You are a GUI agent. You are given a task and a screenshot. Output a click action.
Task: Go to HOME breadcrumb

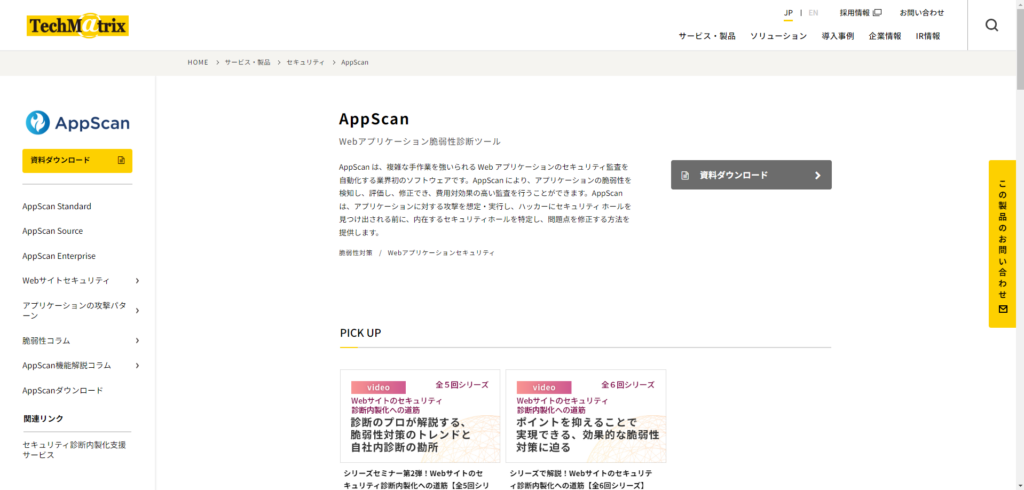[x=197, y=62]
